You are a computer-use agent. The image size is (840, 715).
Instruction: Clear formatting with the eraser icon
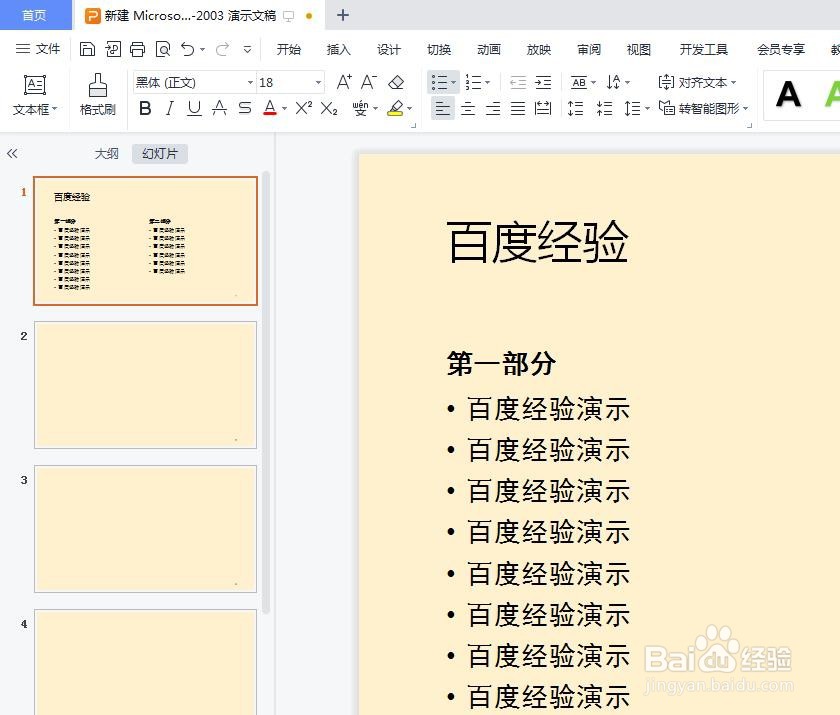pos(396,82)
